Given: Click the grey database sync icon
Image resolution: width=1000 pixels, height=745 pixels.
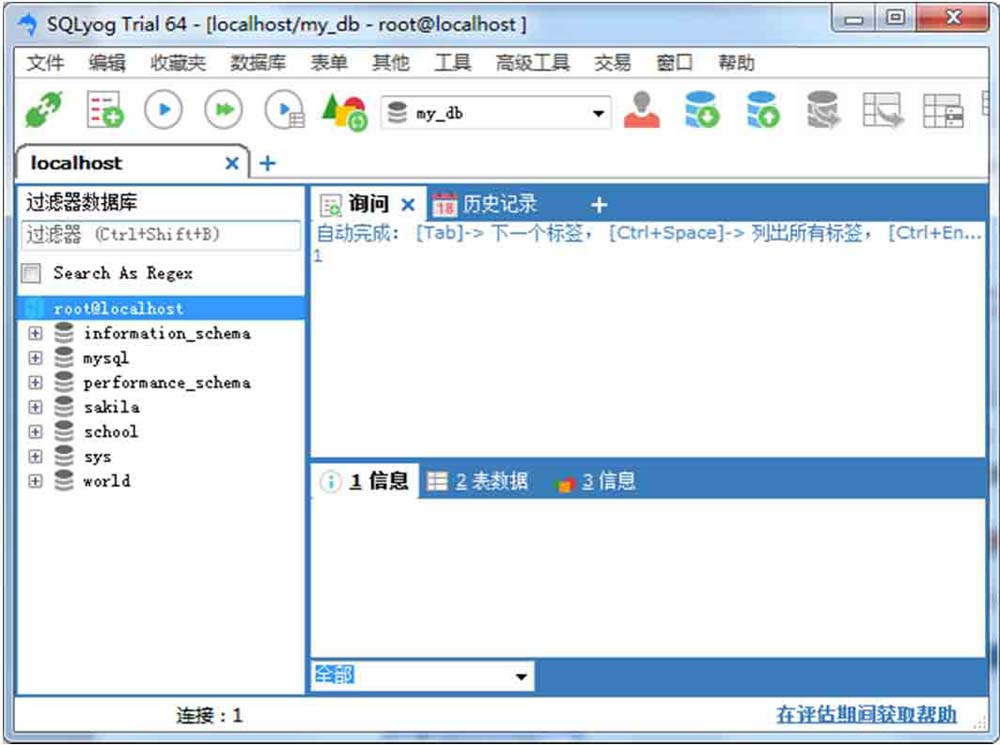Looking at the screenshot, I should tap(823, 110).
